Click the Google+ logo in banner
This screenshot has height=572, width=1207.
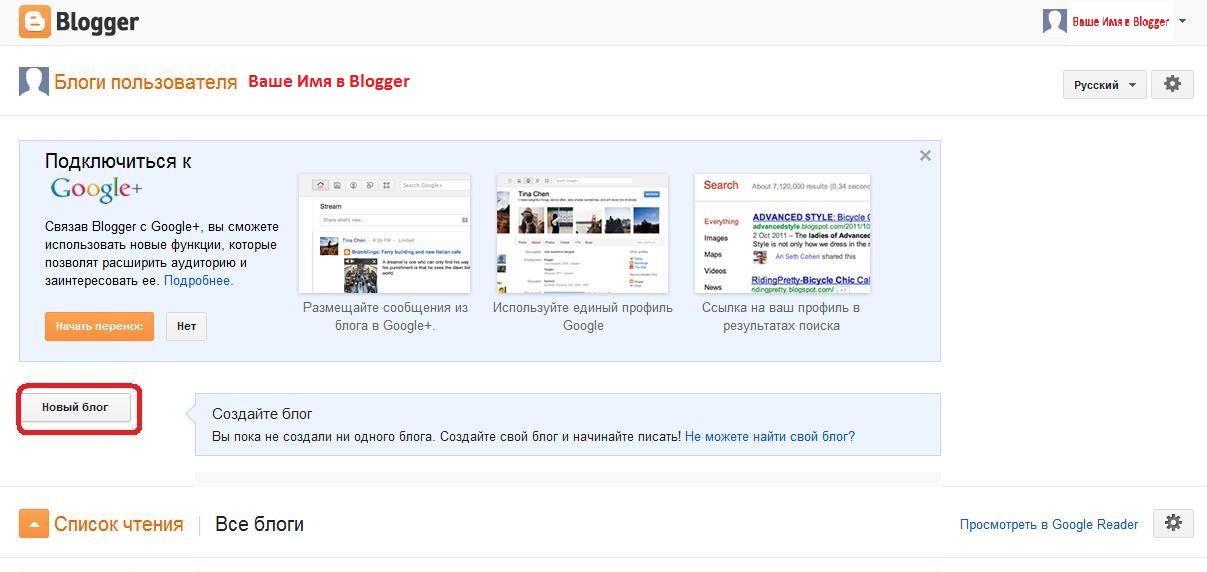(x=97, y=189)
